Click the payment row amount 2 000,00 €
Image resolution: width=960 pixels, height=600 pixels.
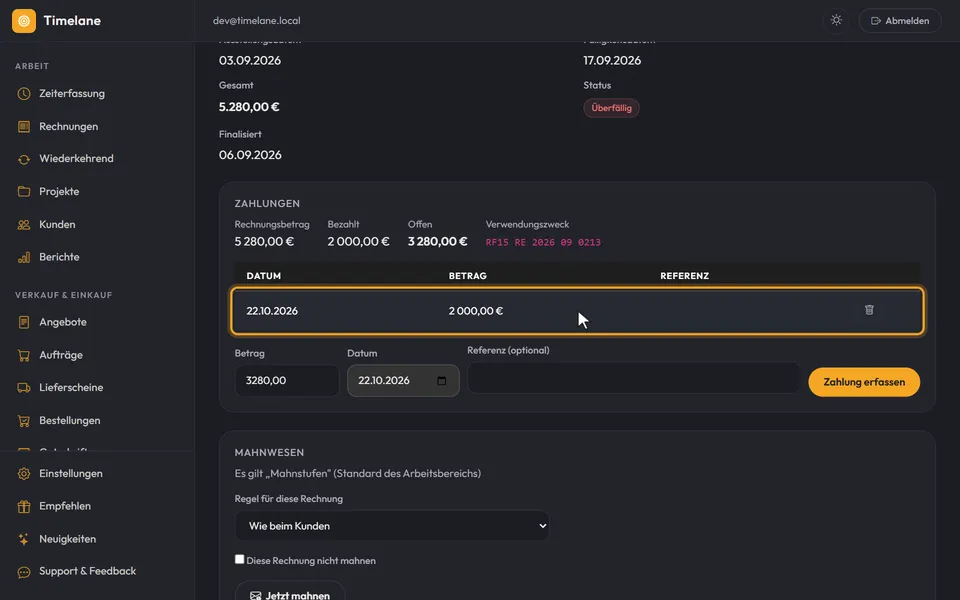(476, 311)
